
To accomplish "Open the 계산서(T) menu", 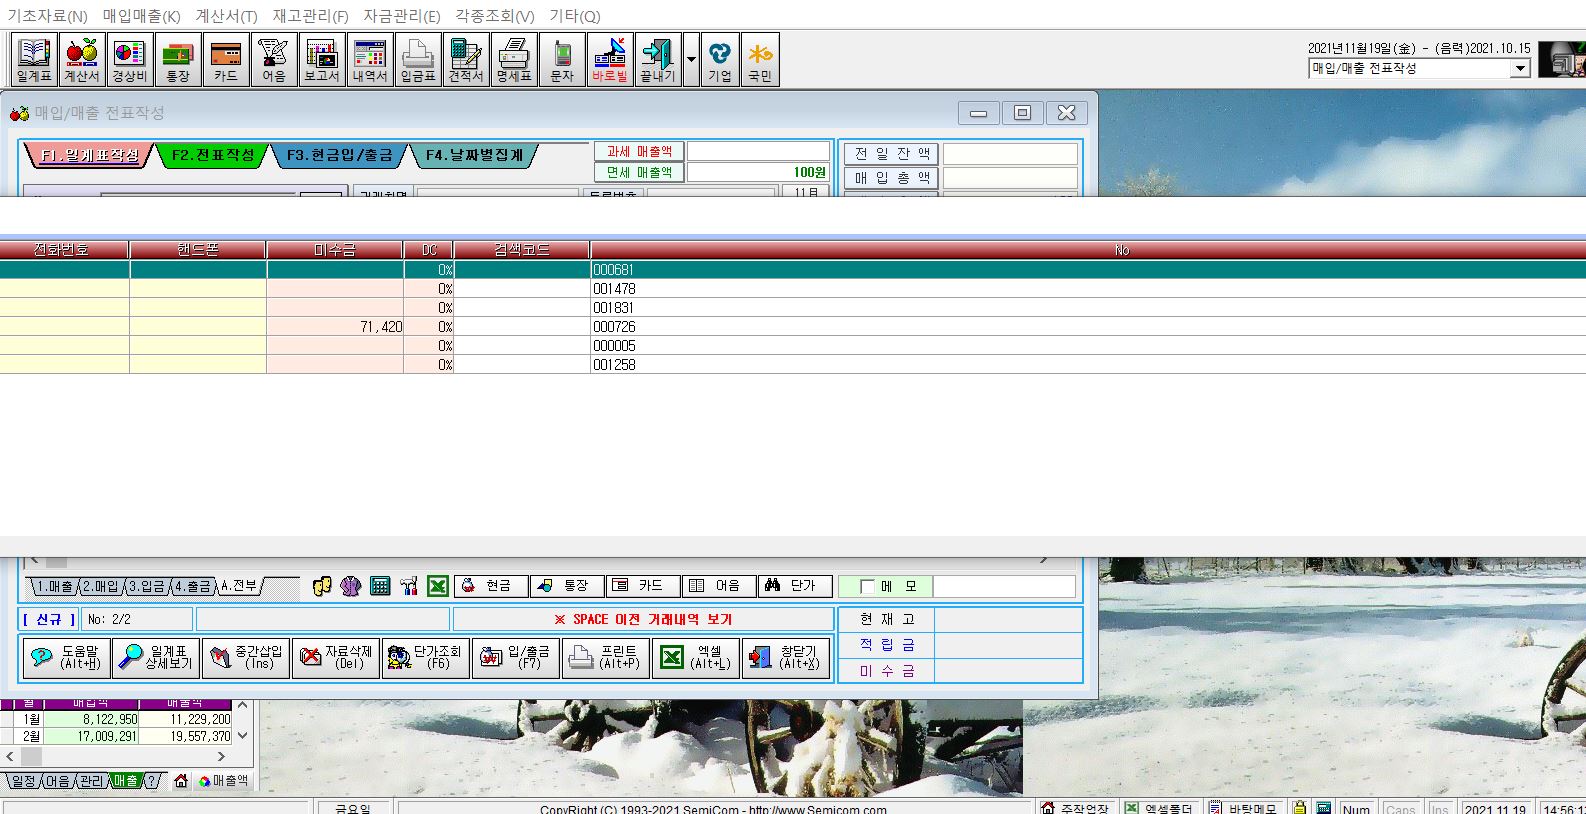I will pyautogui.click(x=226, y=16).
